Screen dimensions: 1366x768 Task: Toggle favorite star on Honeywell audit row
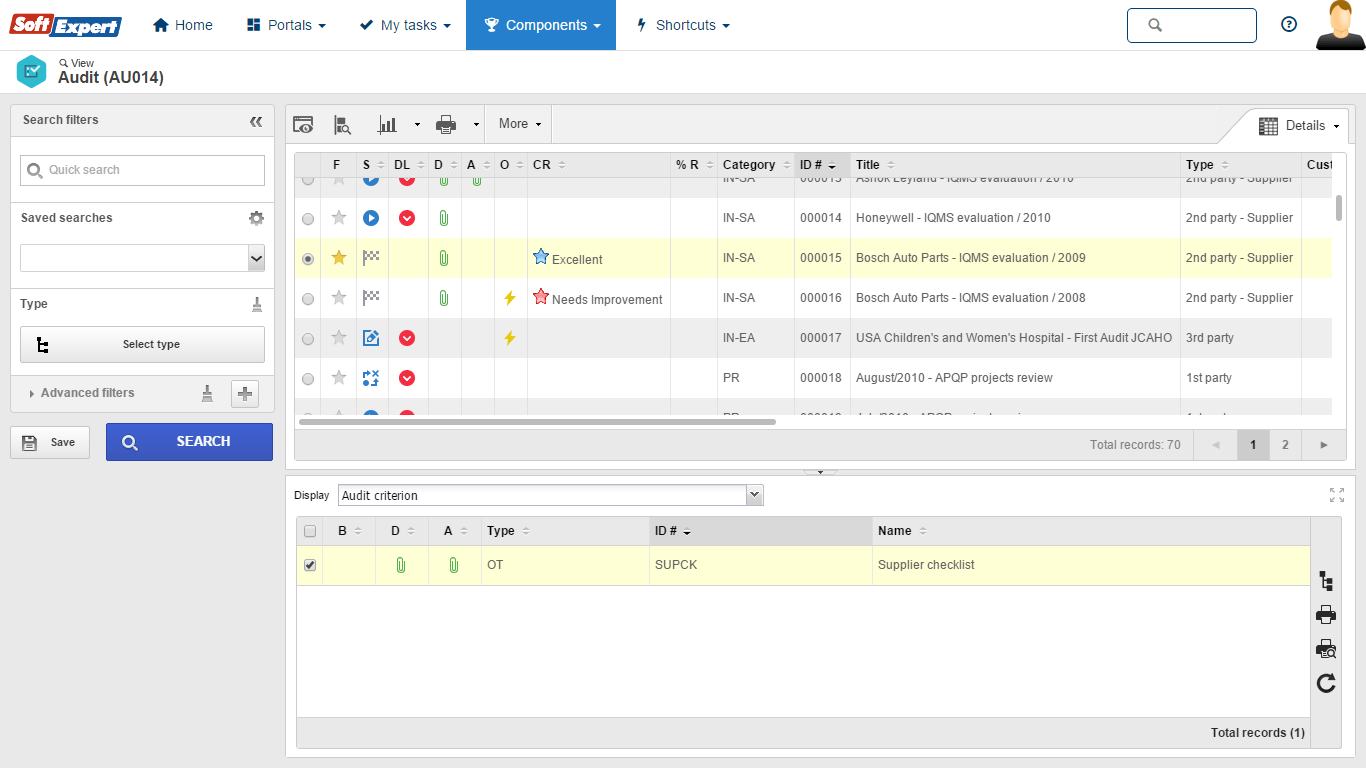[339, 217]
